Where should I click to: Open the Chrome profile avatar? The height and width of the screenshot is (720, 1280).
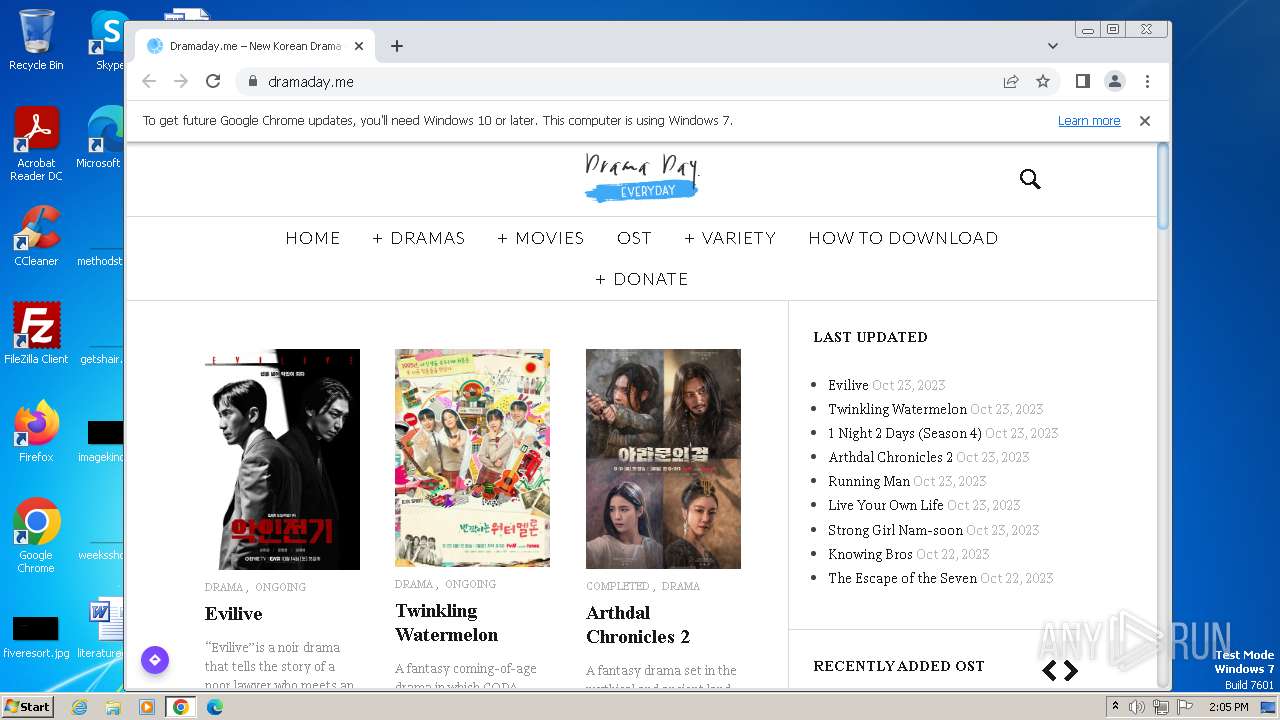[1115, 81]
